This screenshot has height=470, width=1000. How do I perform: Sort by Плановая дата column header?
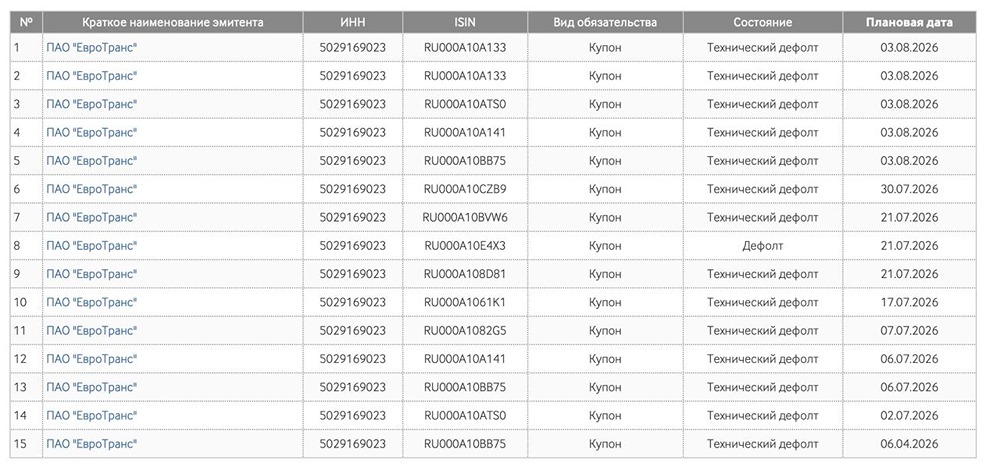point(909,22)
